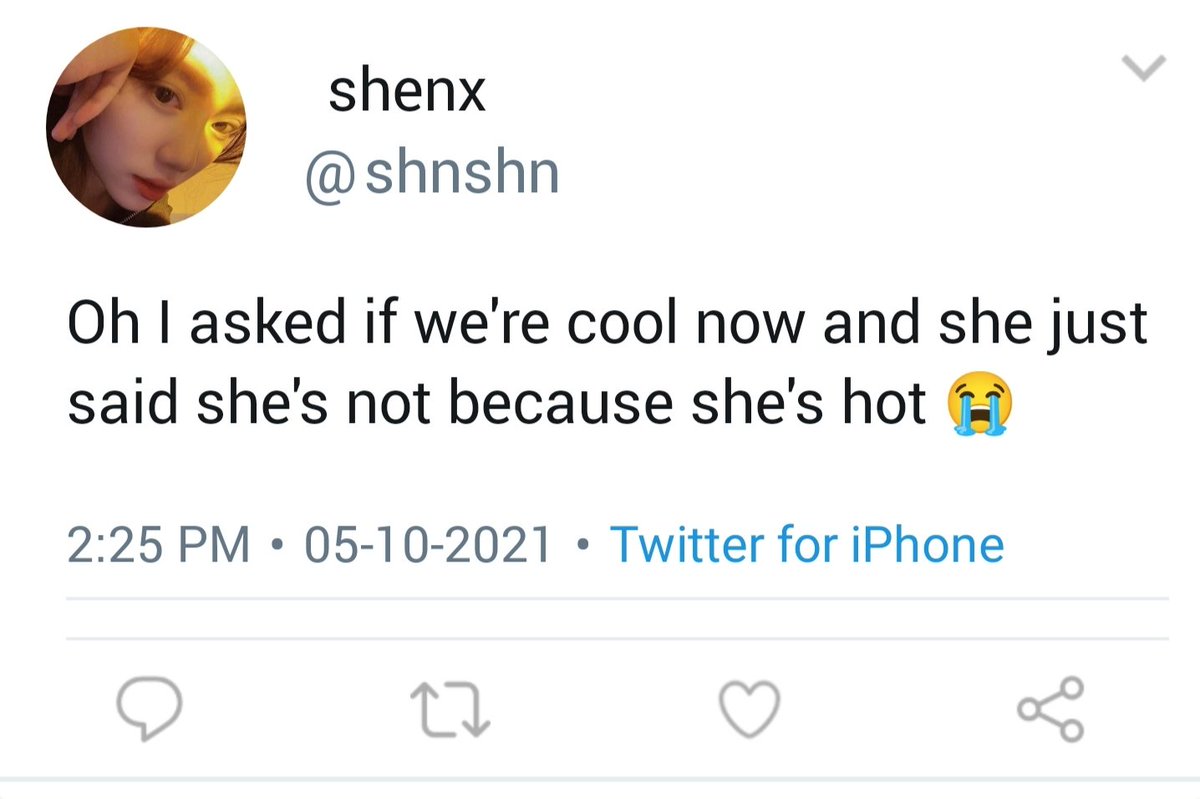
Task: Open the @shnshn handle
Action: pyautogui.click(x=432, y=174)
